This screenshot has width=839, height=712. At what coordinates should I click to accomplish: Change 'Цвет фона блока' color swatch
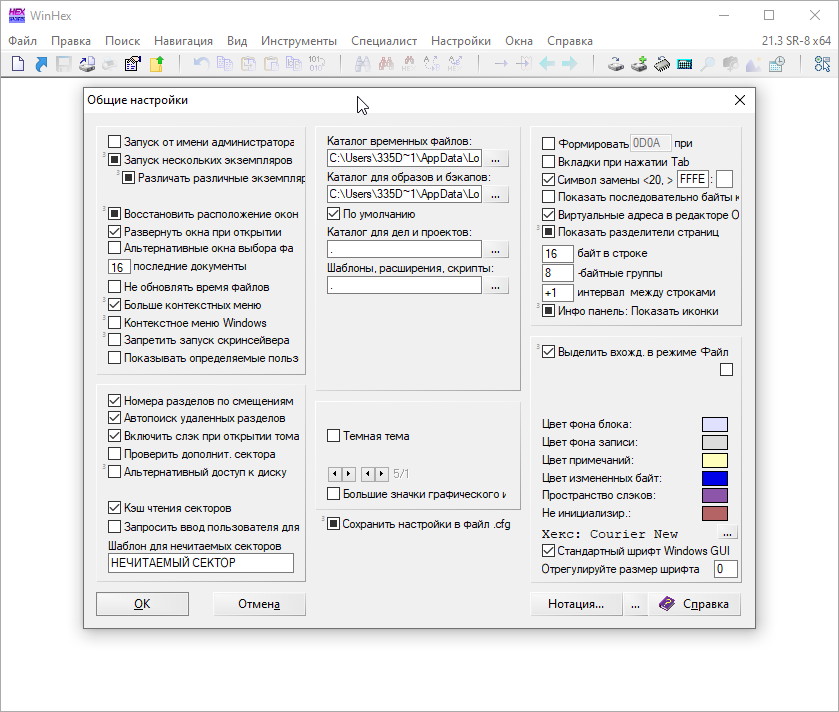click(715, 424)
